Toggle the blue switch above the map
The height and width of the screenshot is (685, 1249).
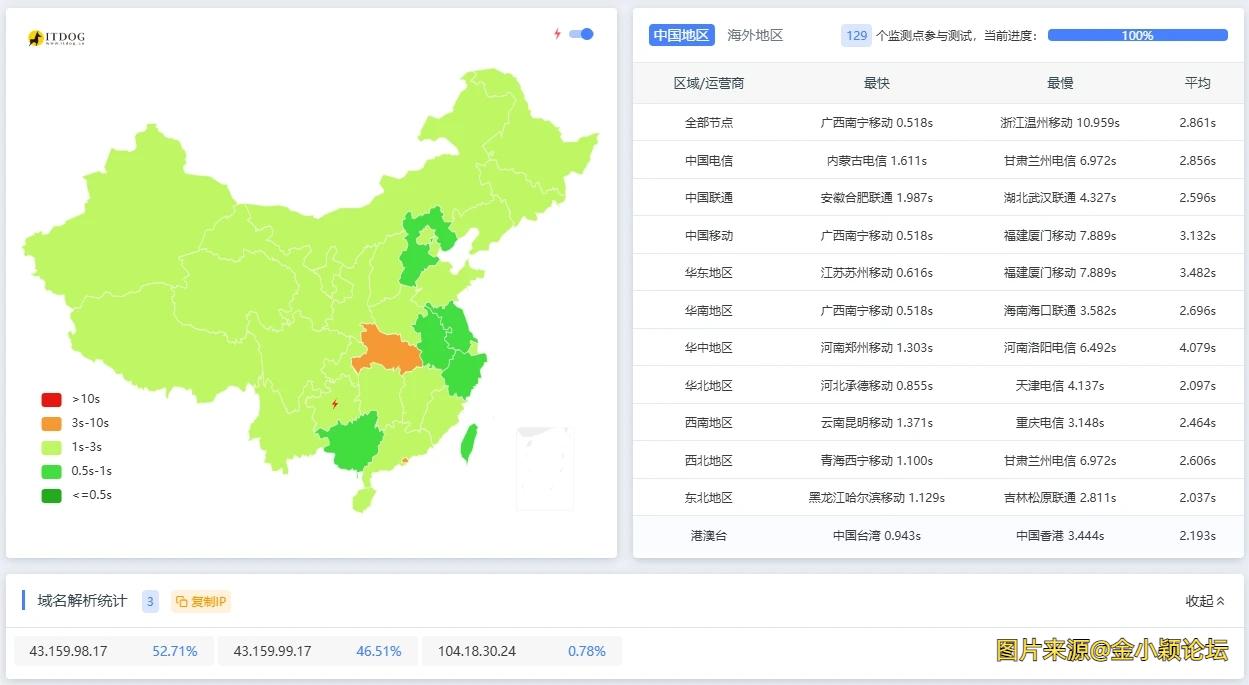(581, 34)
